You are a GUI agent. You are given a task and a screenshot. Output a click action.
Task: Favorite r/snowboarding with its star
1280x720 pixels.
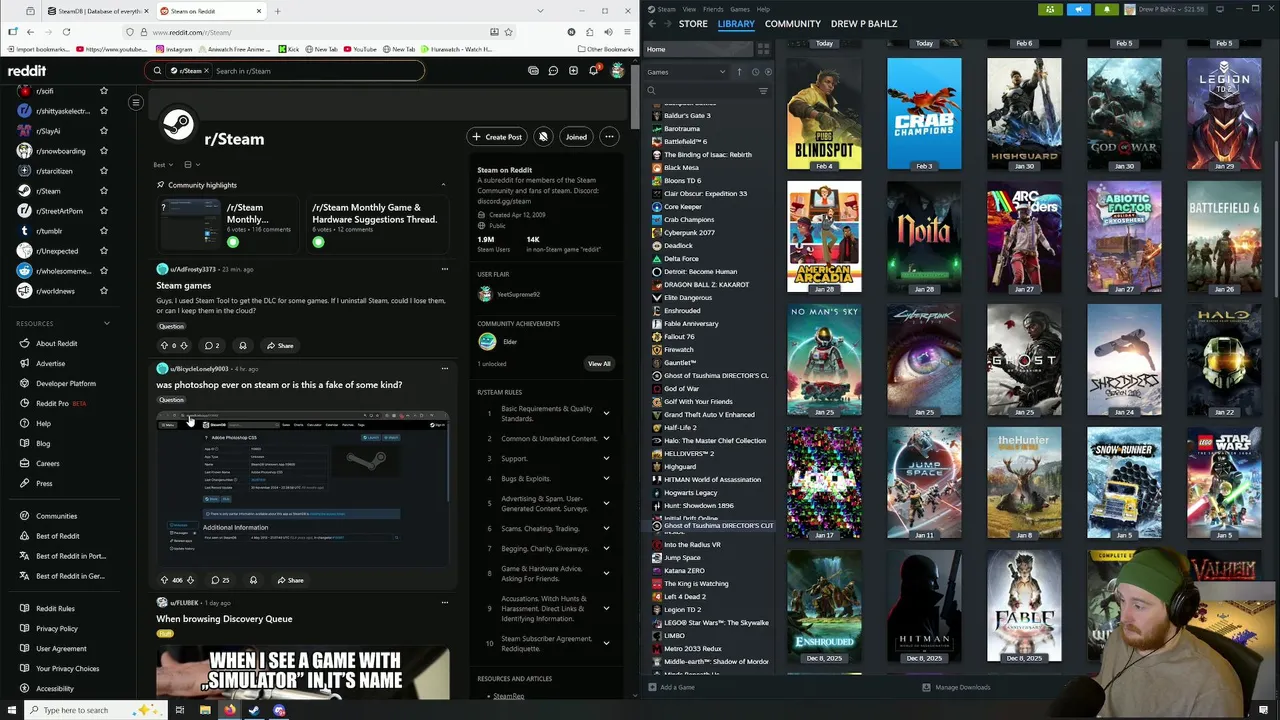[103, 151]
